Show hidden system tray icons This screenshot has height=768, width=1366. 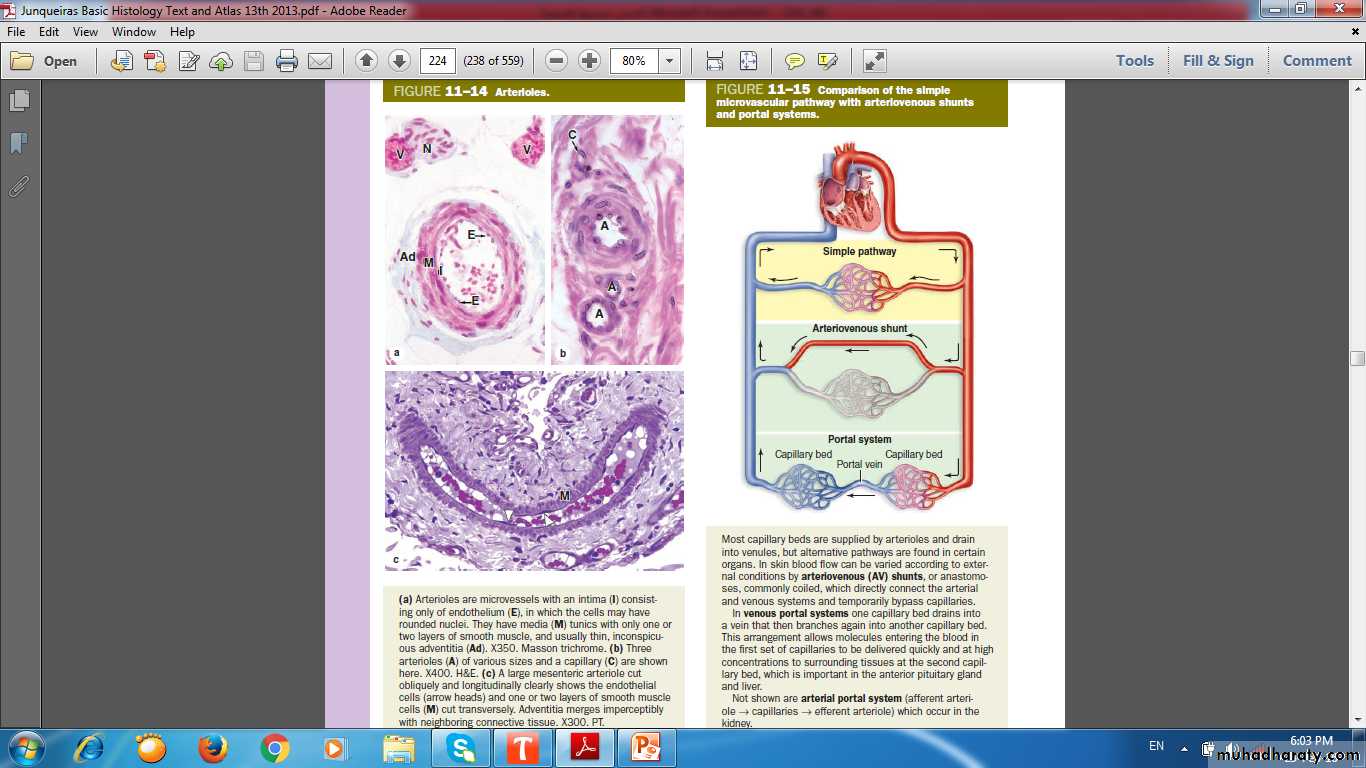point(1184,747)
